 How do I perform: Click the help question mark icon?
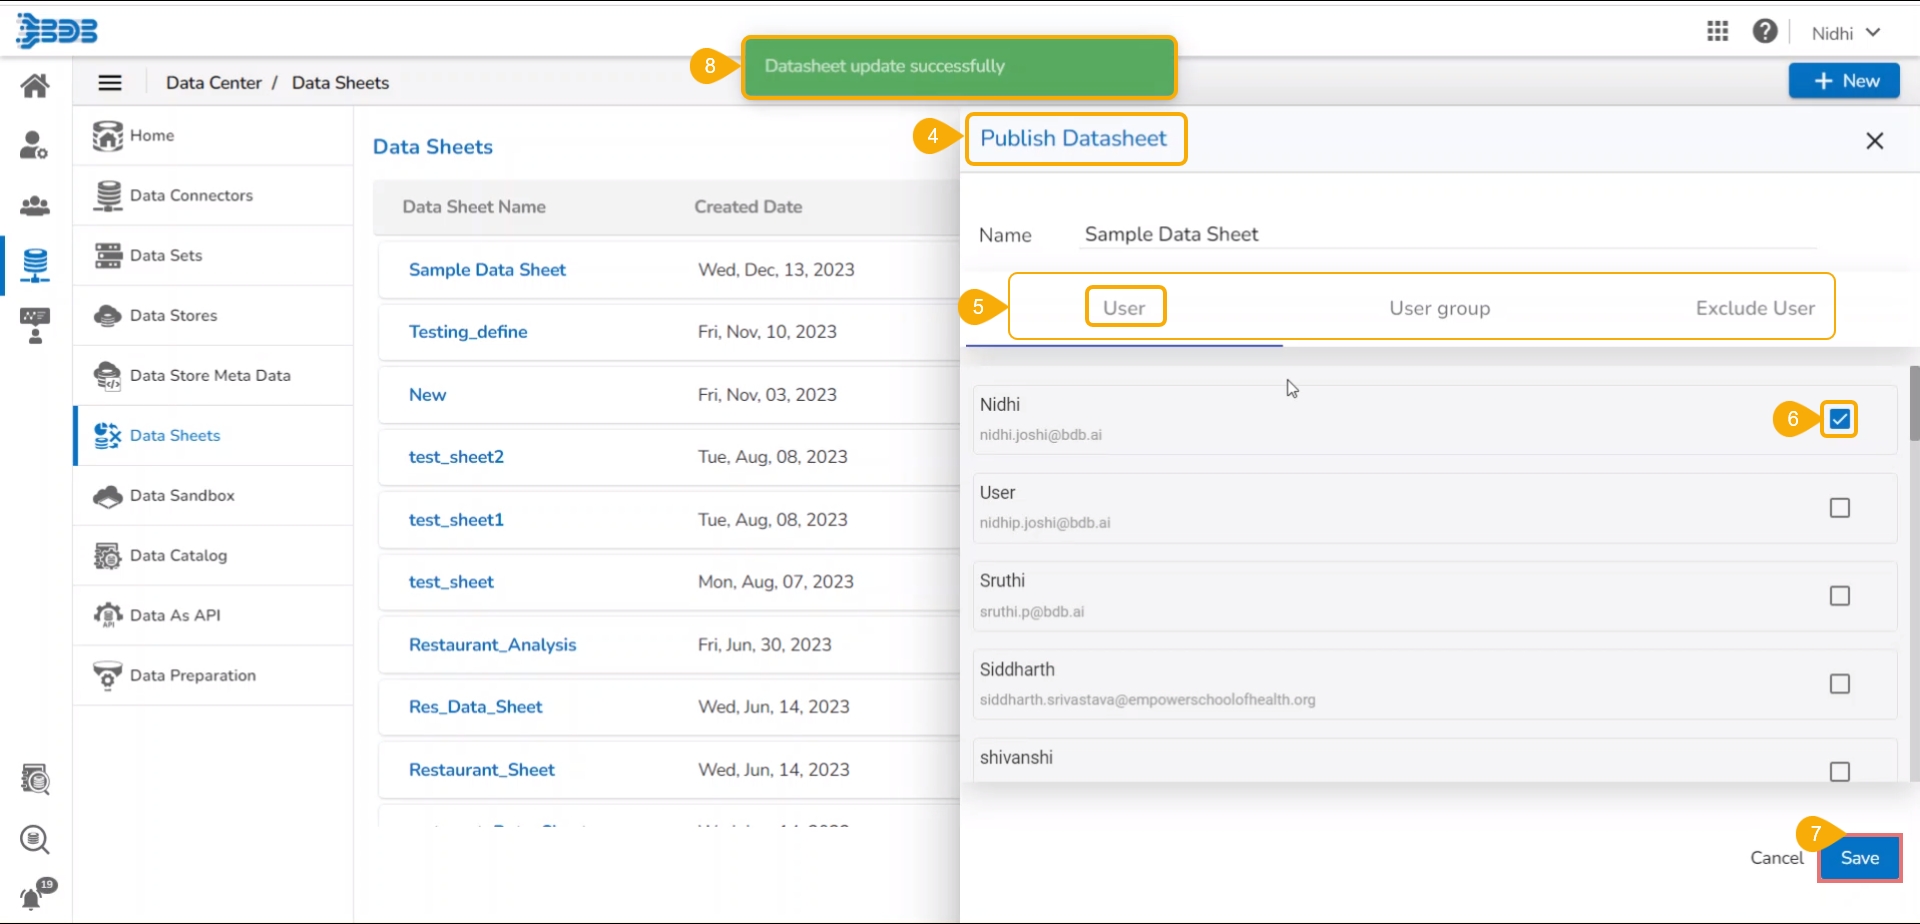1765,32
